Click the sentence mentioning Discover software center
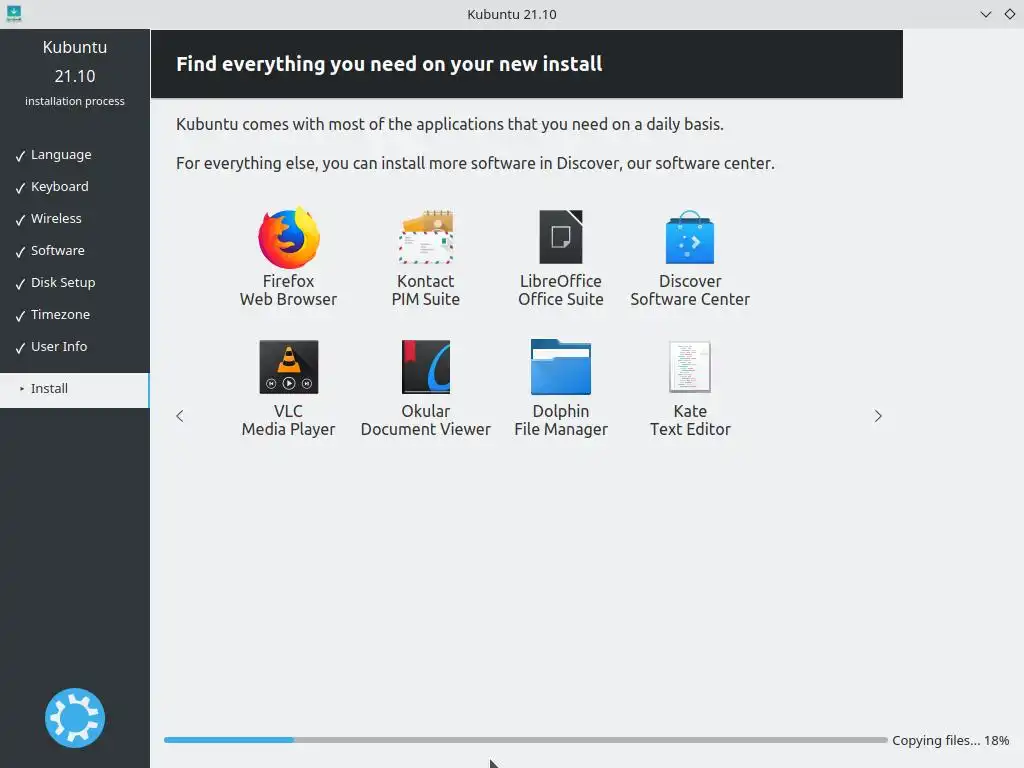This screenshot has height=768, width=1024. pyautogui.click(x=475, y=163)
